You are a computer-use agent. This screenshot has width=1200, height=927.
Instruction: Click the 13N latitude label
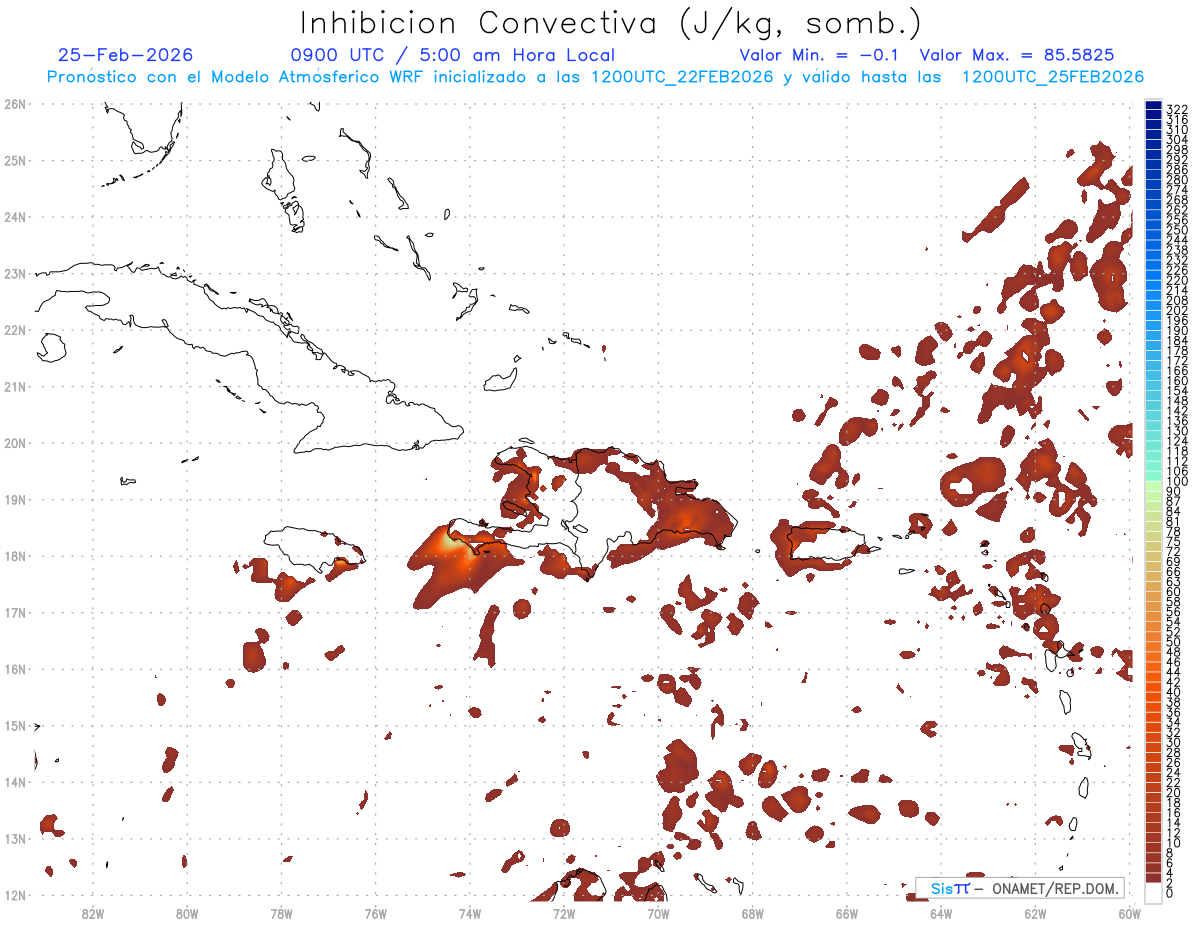pos(14,838)
